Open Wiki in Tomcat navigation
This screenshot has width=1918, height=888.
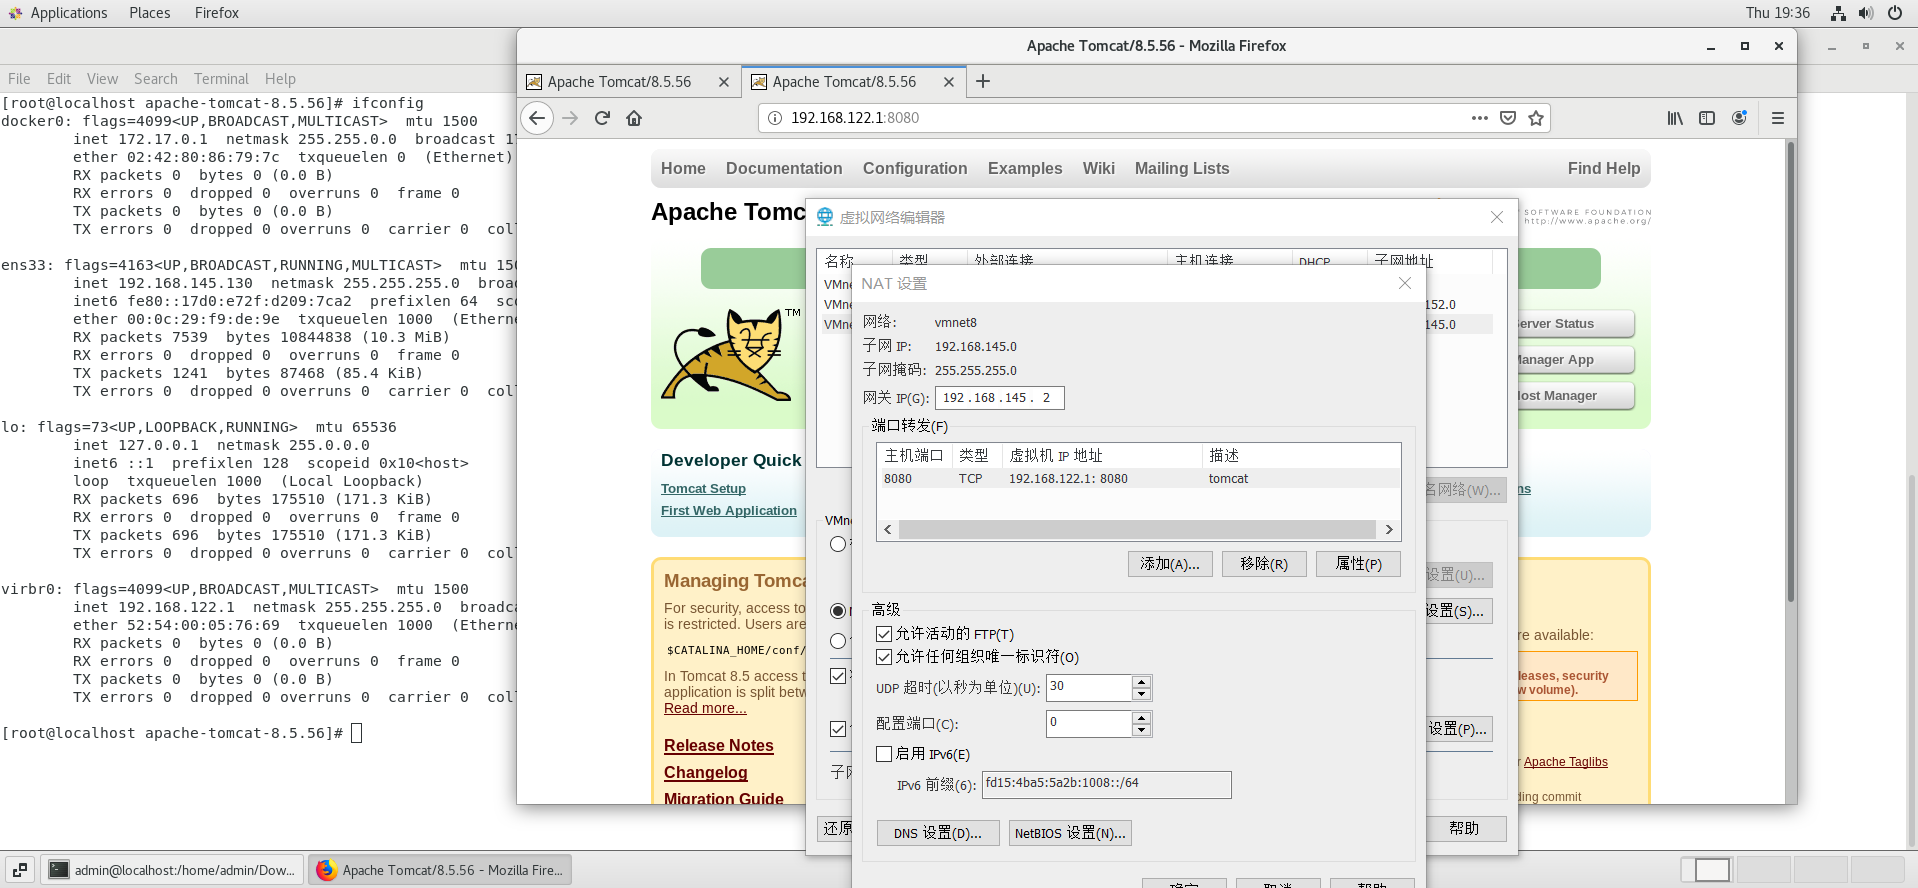pyautogui.click(x=1098, y=169)
